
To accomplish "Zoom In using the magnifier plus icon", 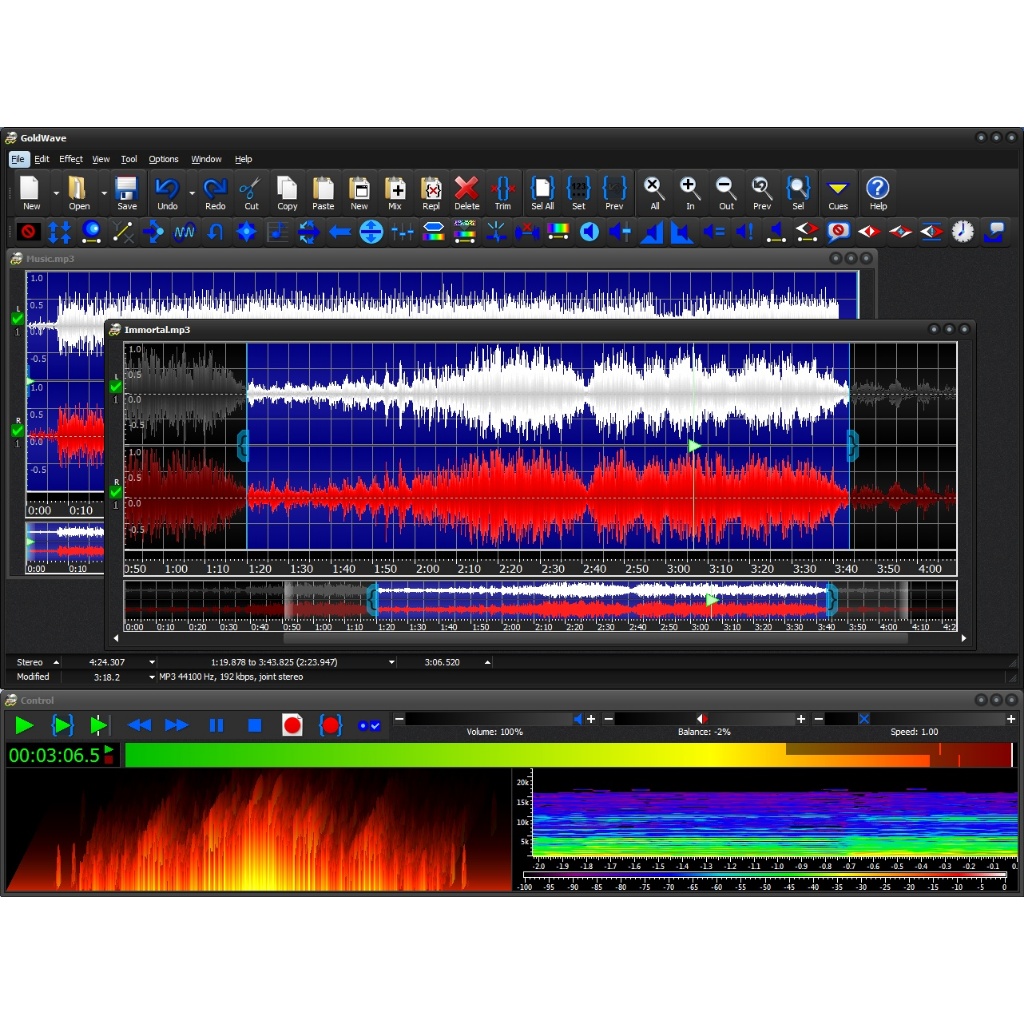I will 689,192.
